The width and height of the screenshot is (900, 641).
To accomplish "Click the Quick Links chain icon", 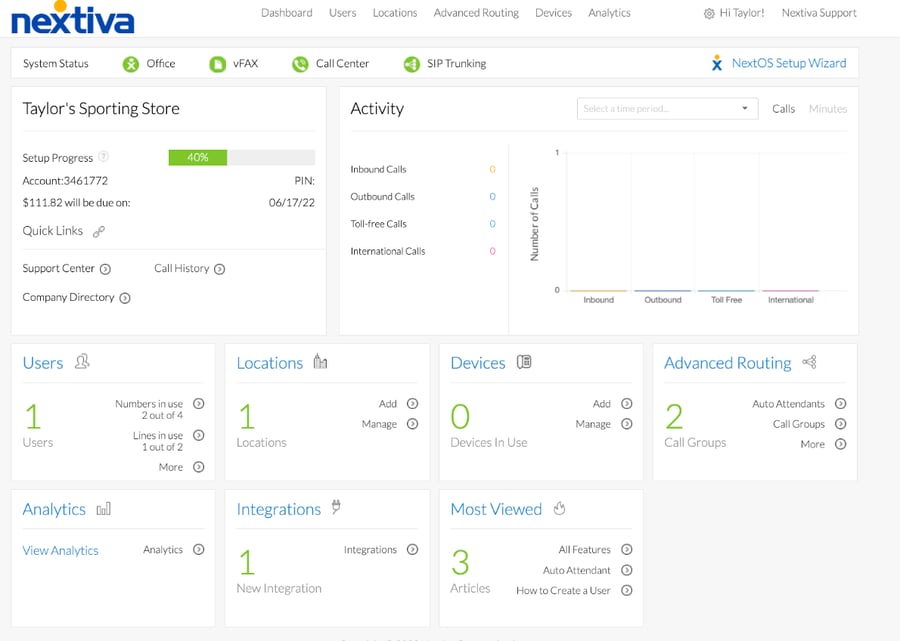I will 99,231.
